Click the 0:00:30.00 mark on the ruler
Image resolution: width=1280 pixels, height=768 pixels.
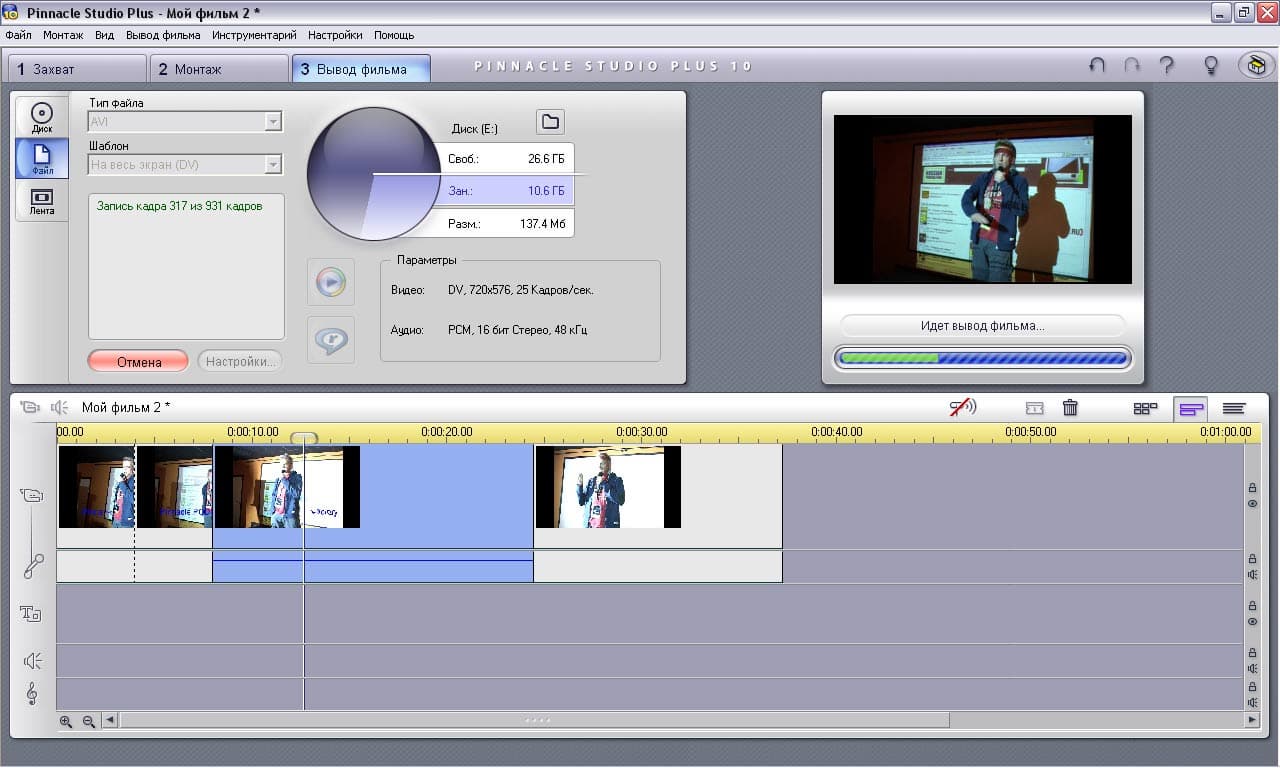click(642, 432)
